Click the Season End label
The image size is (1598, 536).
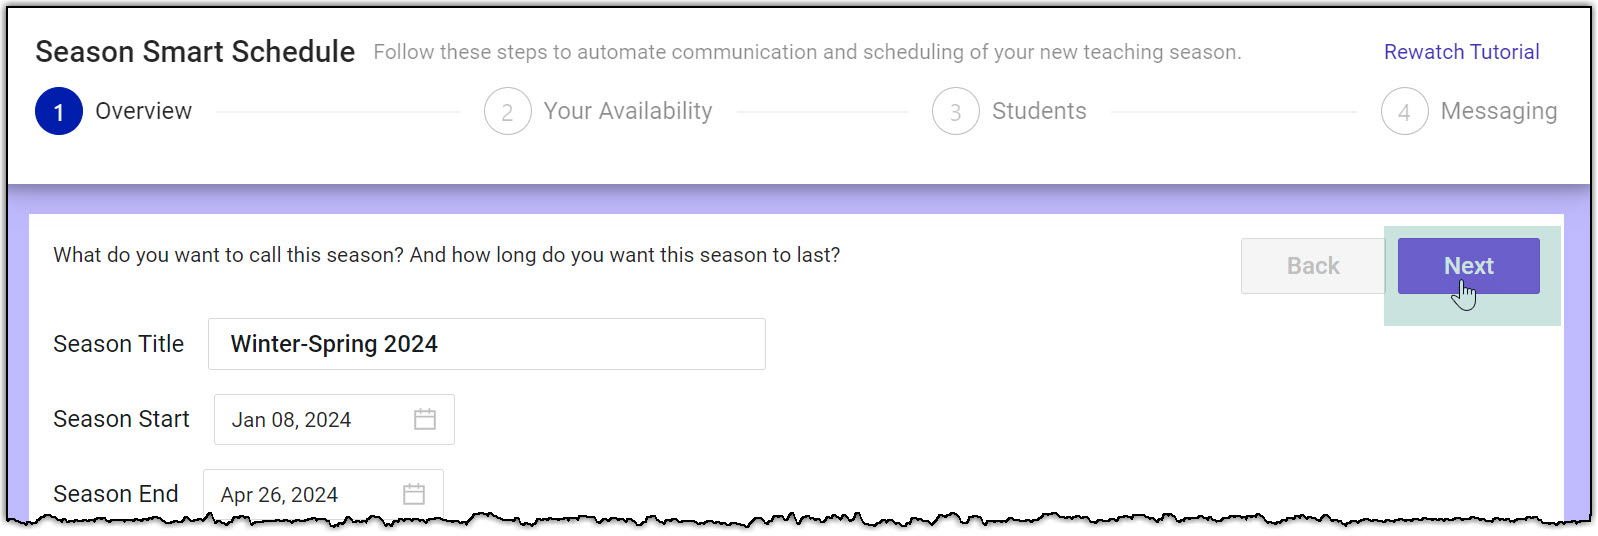pyautogui.click(x=115, y=494)
